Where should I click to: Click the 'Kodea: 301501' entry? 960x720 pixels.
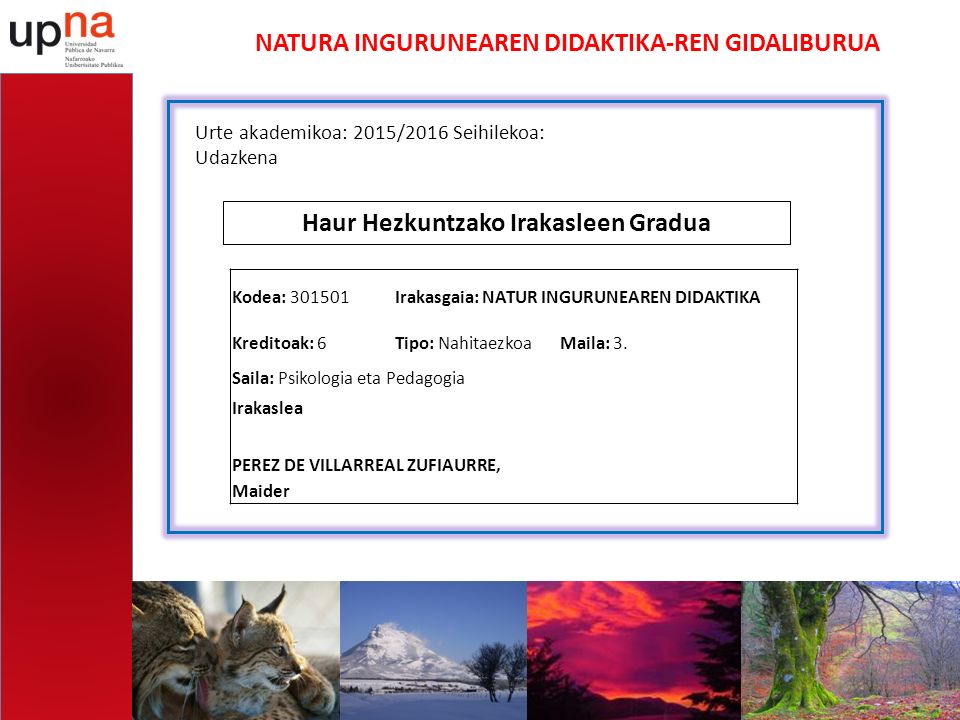(x=290, y=298)
